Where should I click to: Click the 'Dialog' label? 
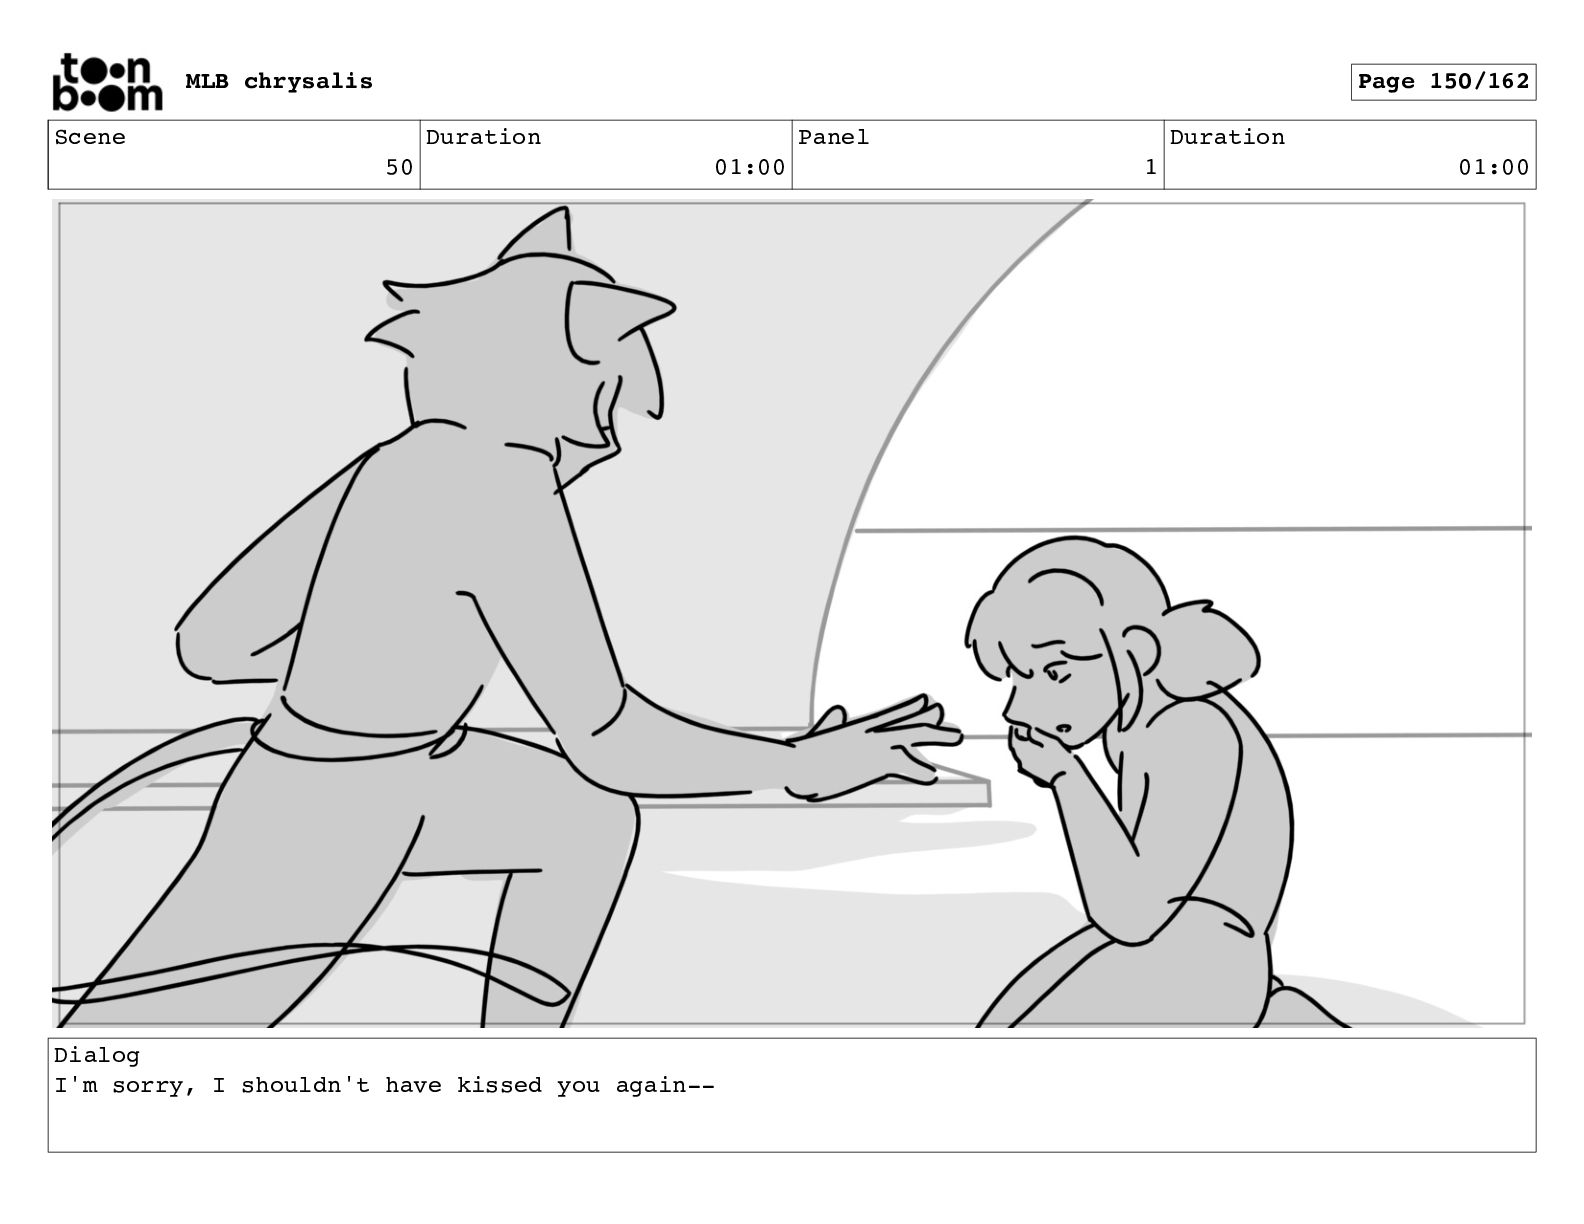pyautogui.click(x=97, y=1055)
